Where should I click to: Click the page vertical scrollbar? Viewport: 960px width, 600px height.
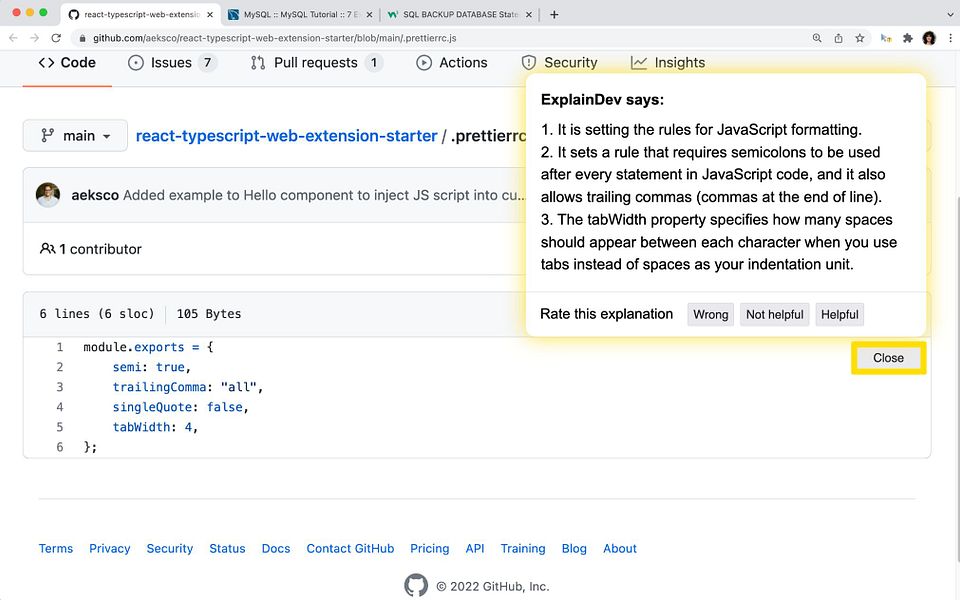[x=956, y=380]
